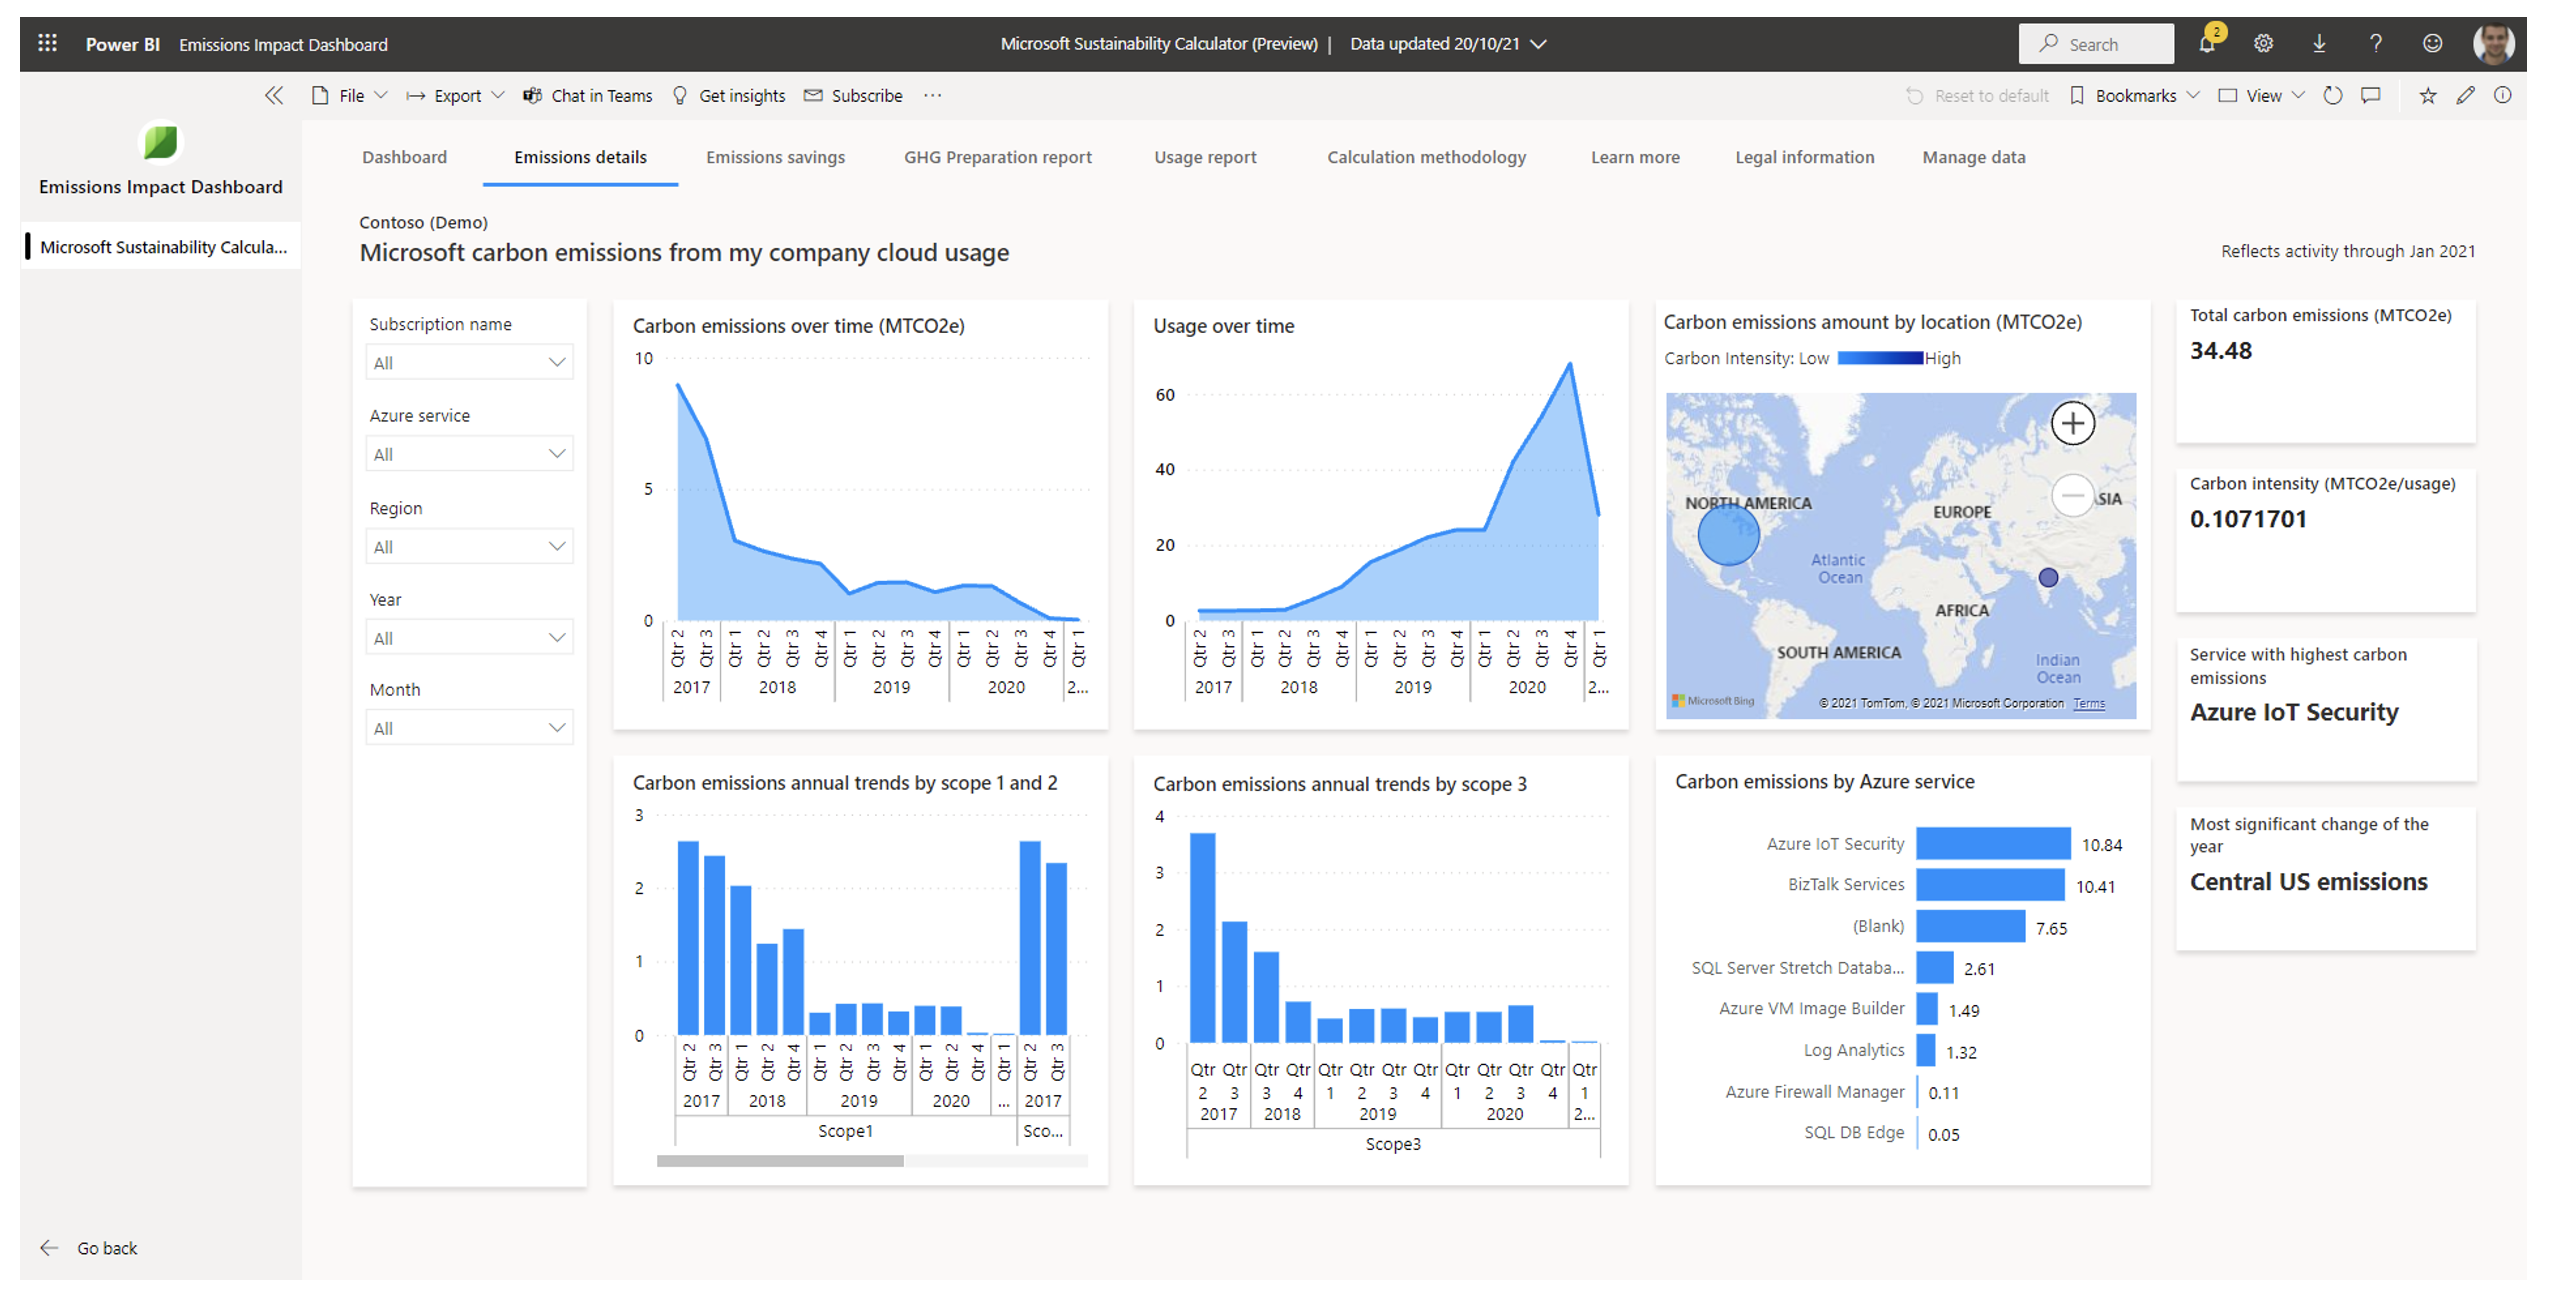This screenshot has height=1308, width=2554.
Task: Click the feedback smiley icon
Action: click(2432, 43)
